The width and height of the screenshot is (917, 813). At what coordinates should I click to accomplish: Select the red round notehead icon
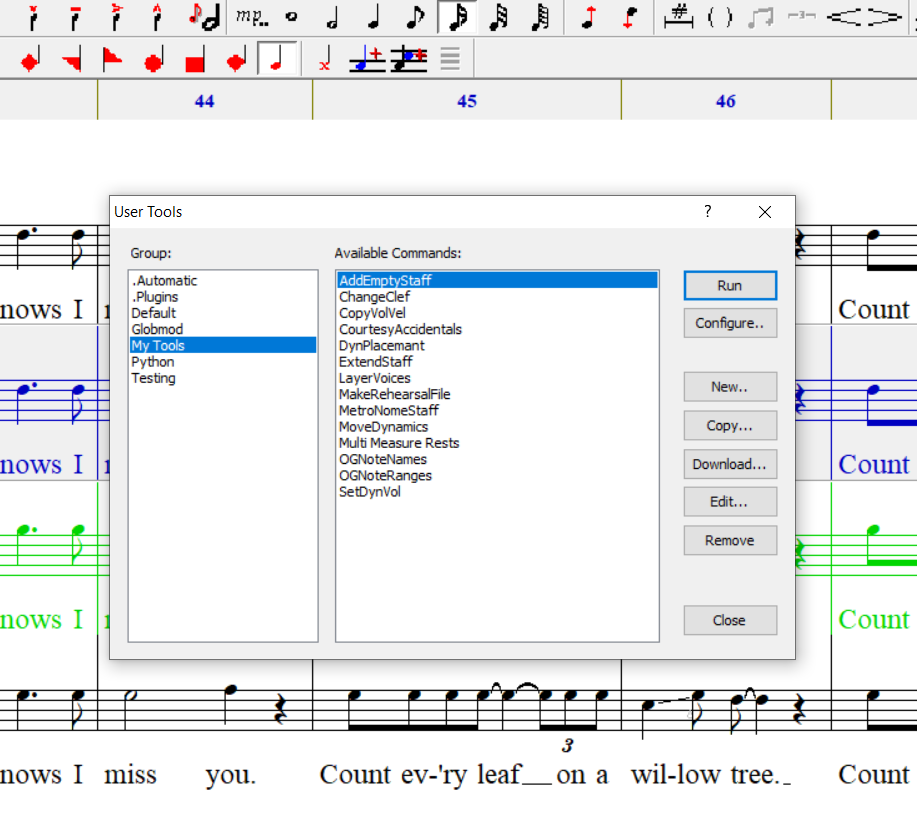click(x=154, y=60)
